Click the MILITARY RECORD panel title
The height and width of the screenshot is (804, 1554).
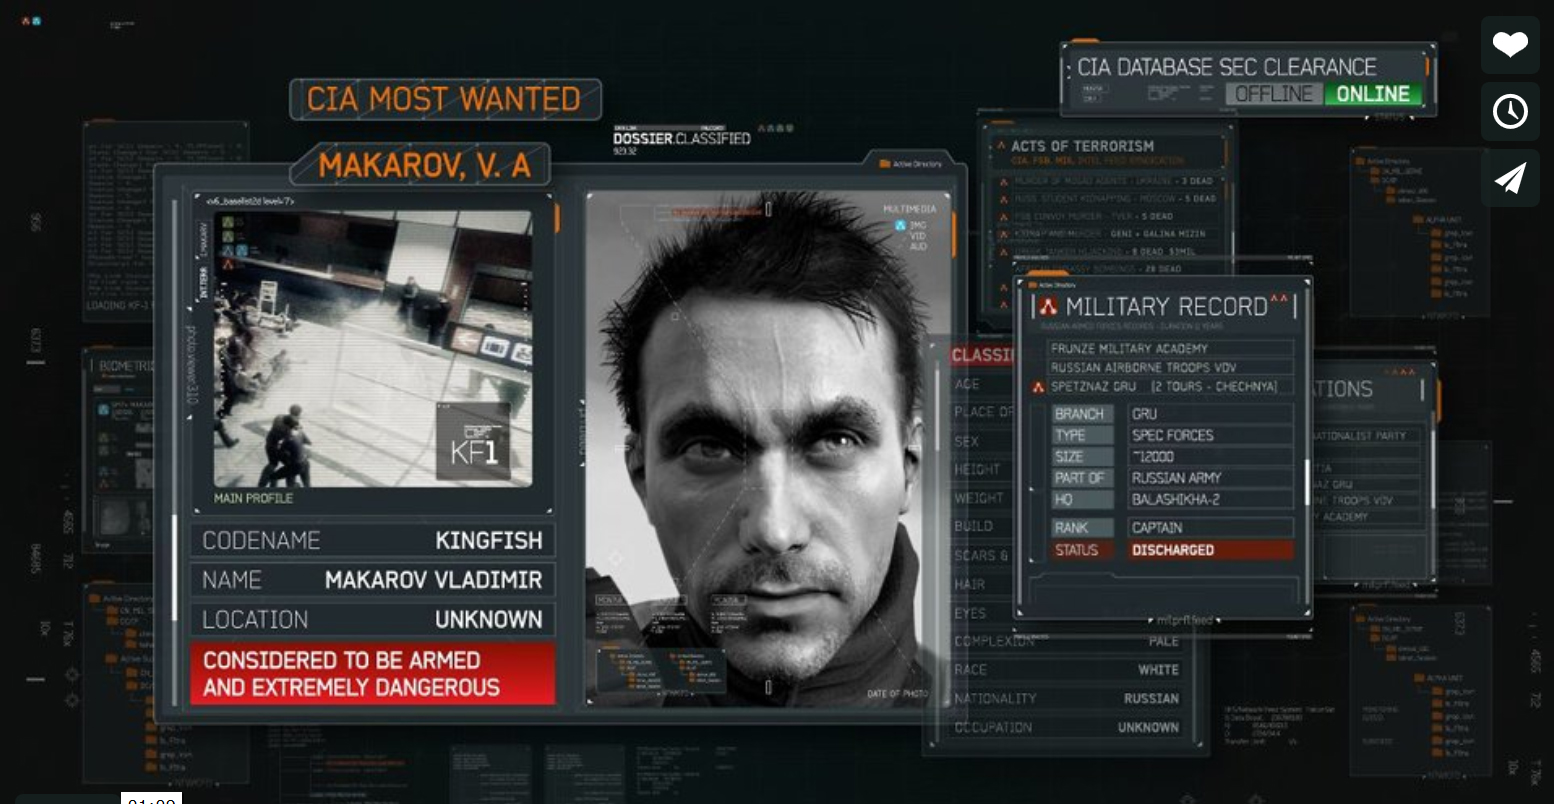(1166, 307)
